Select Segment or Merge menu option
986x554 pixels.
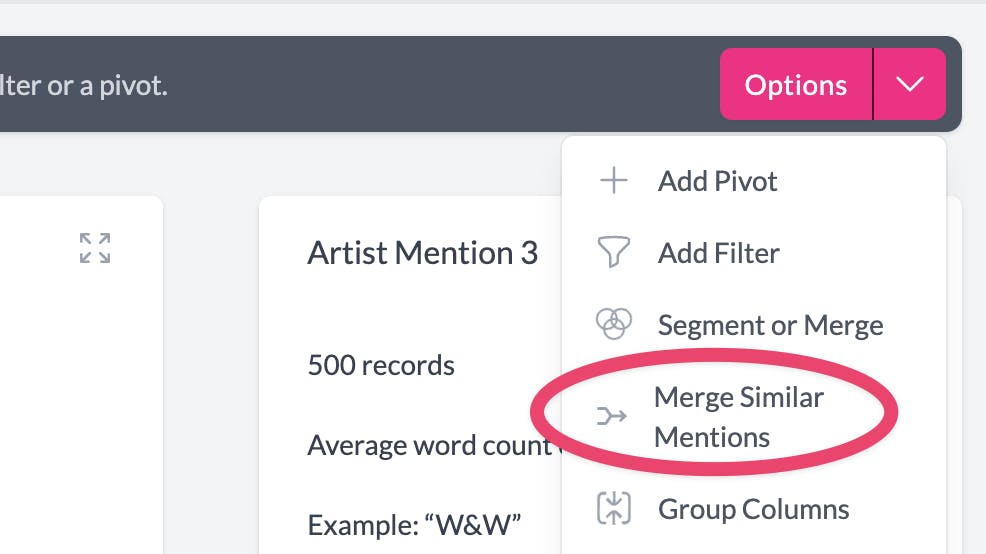pos(770,325)
